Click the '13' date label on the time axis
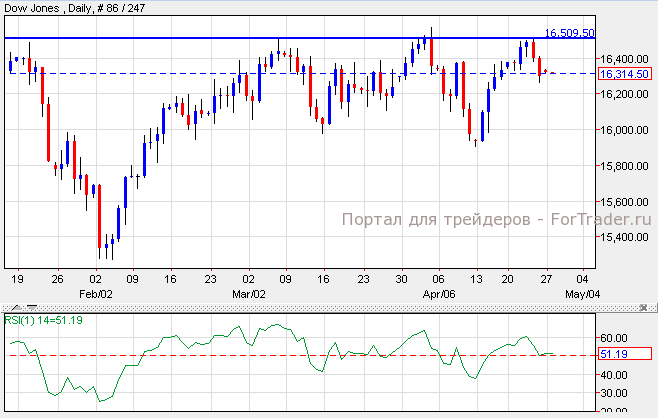The image size is (658, 418). (476, 279)
